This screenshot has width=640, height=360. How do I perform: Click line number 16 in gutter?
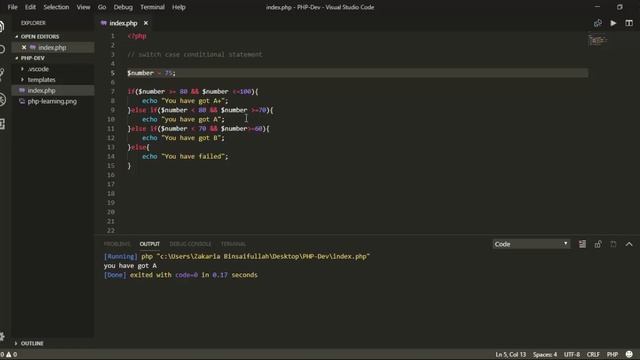(111, 175)
